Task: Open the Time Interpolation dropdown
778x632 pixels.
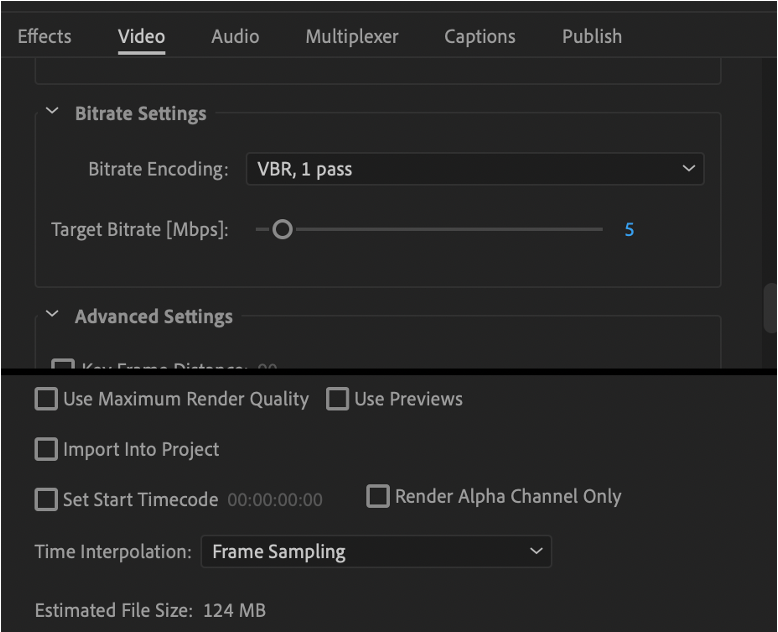Action: (x=376, y=551)
